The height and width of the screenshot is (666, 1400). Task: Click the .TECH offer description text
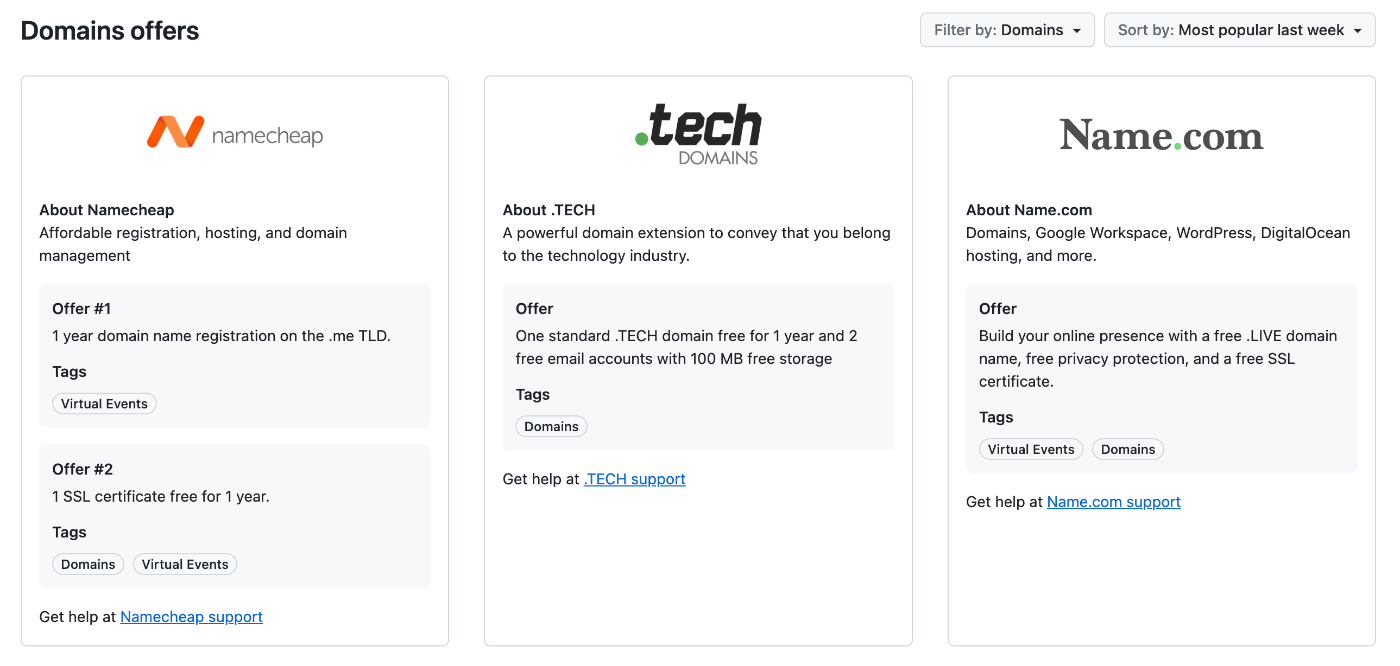point(686,347)
